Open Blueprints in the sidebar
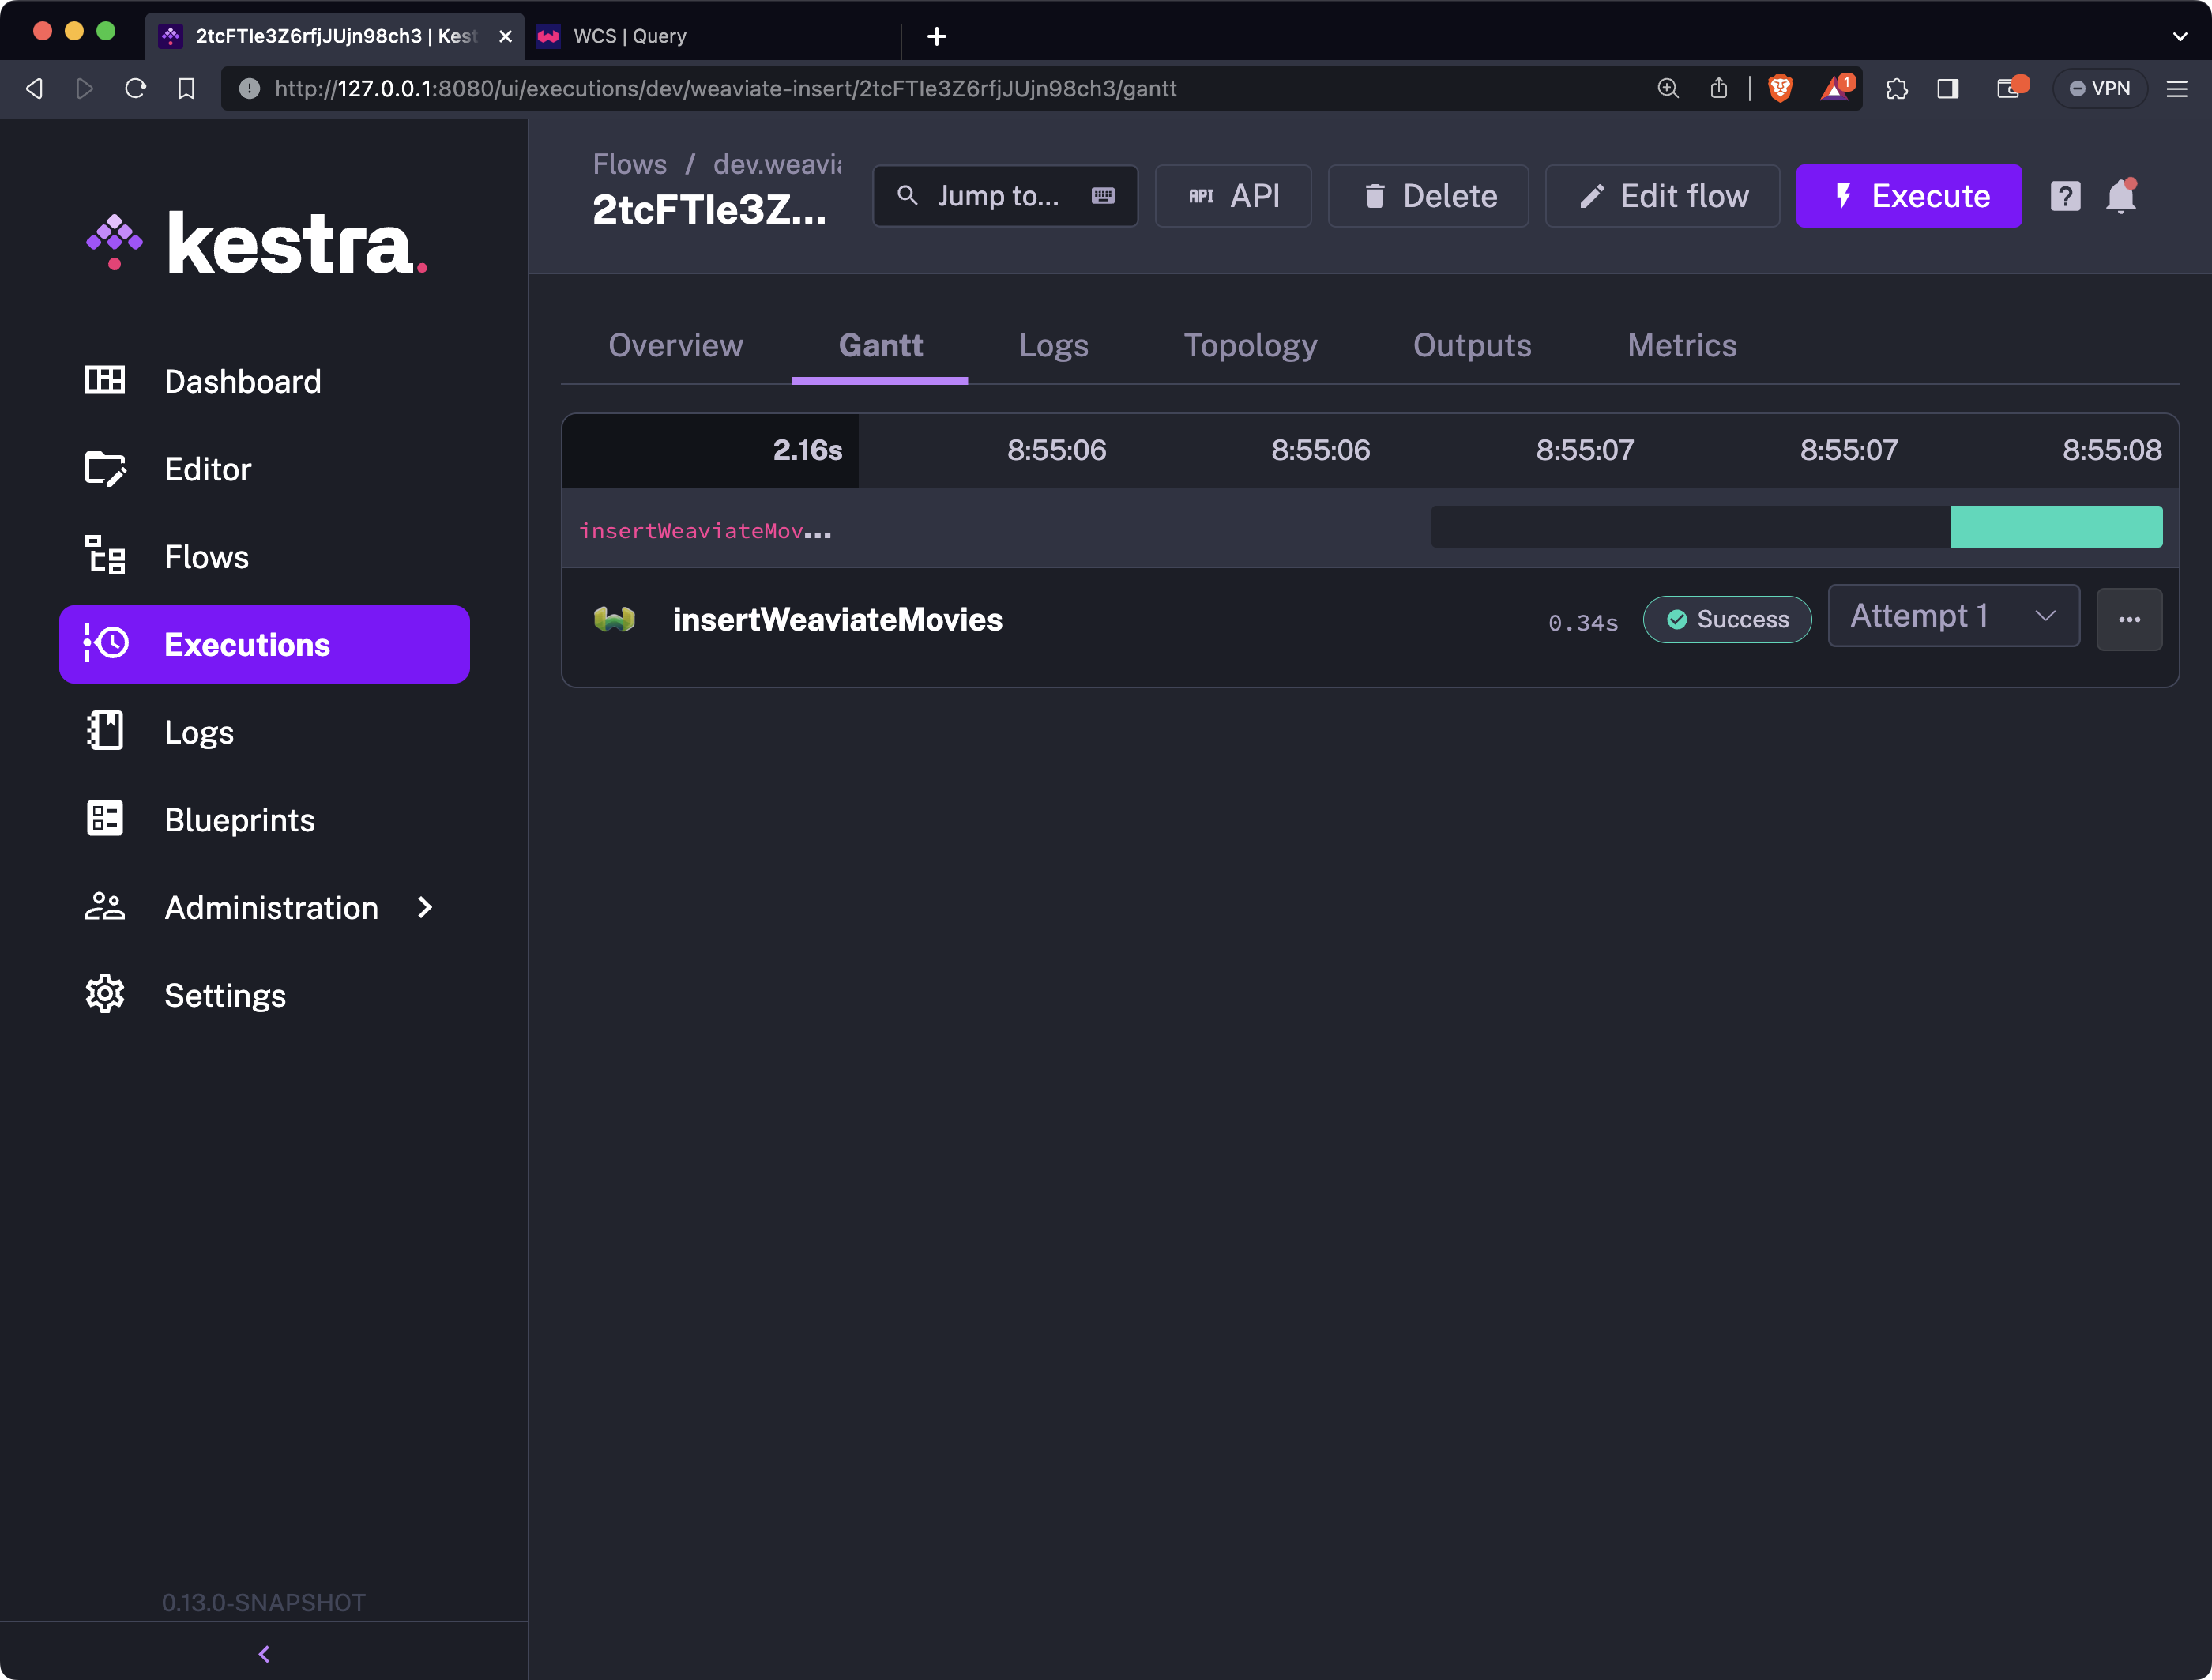 point(239,820)
